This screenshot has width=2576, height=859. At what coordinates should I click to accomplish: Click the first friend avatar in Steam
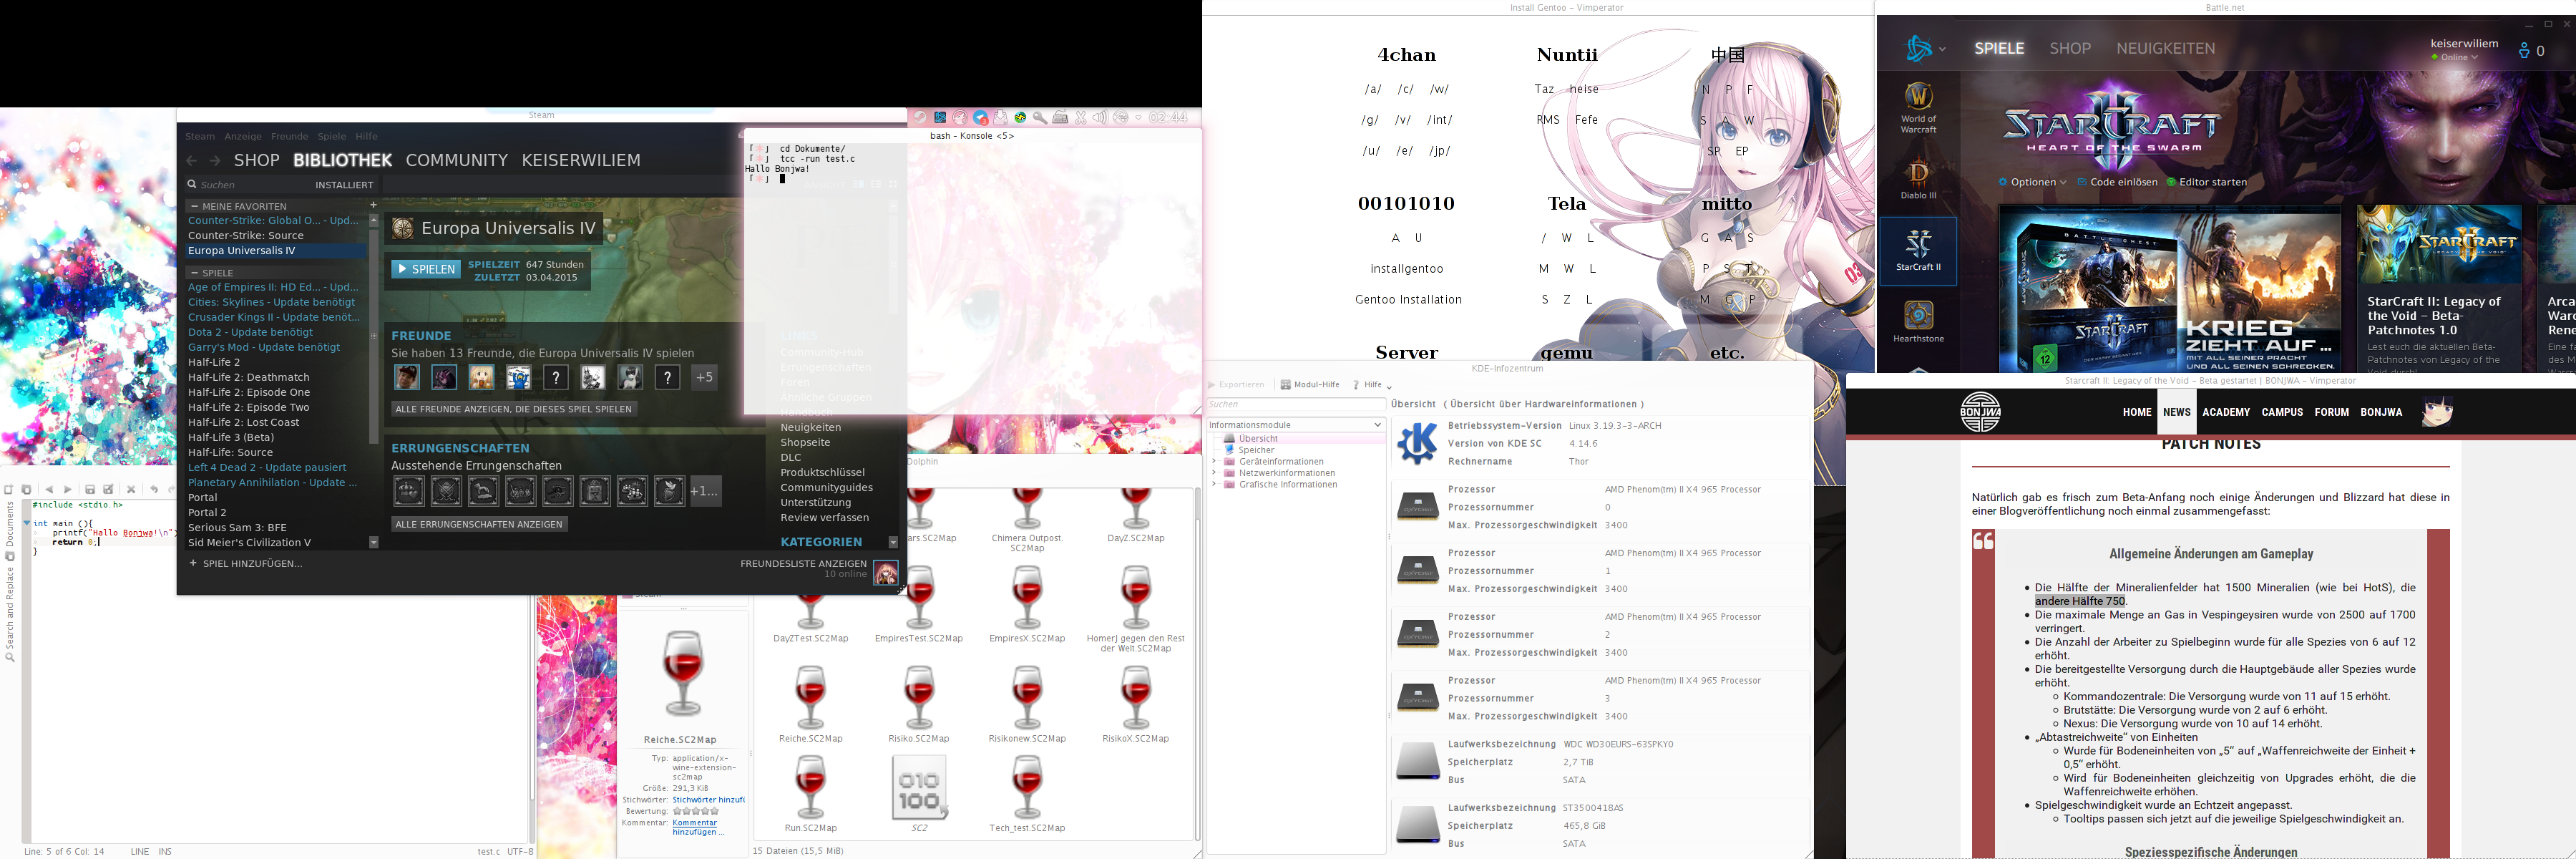click(406, 377)
